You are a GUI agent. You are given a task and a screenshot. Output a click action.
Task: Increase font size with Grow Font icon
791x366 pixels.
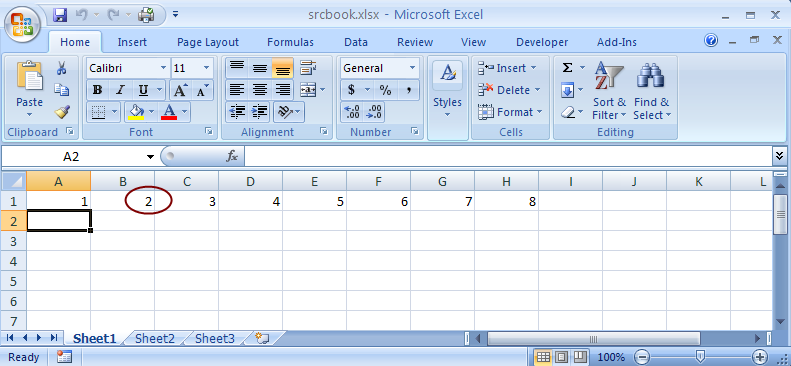(180, 90)
